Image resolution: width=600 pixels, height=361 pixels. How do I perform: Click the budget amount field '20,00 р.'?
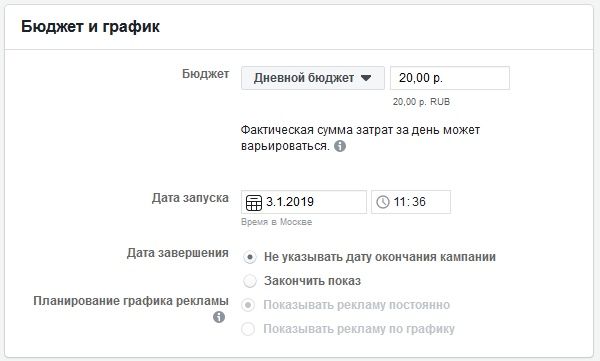click(x=450, y=78)
